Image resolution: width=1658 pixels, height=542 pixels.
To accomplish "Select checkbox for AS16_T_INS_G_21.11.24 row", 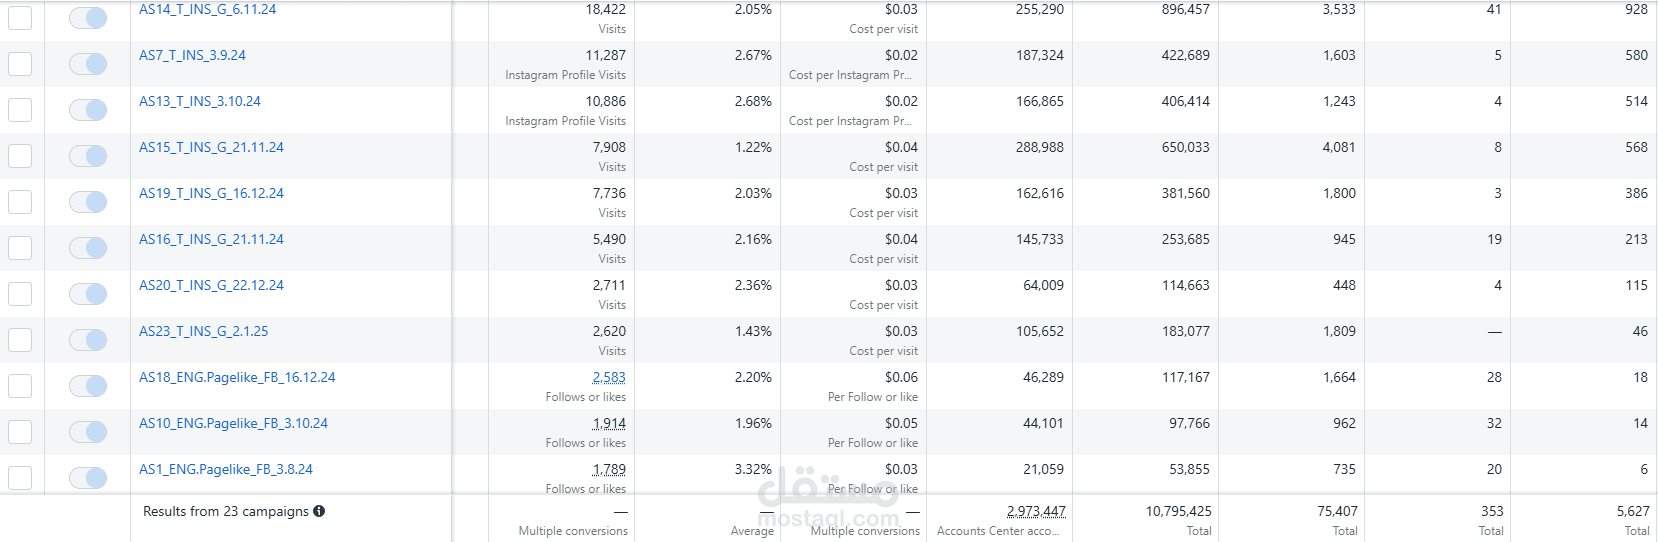I will [x=20, y=248].
